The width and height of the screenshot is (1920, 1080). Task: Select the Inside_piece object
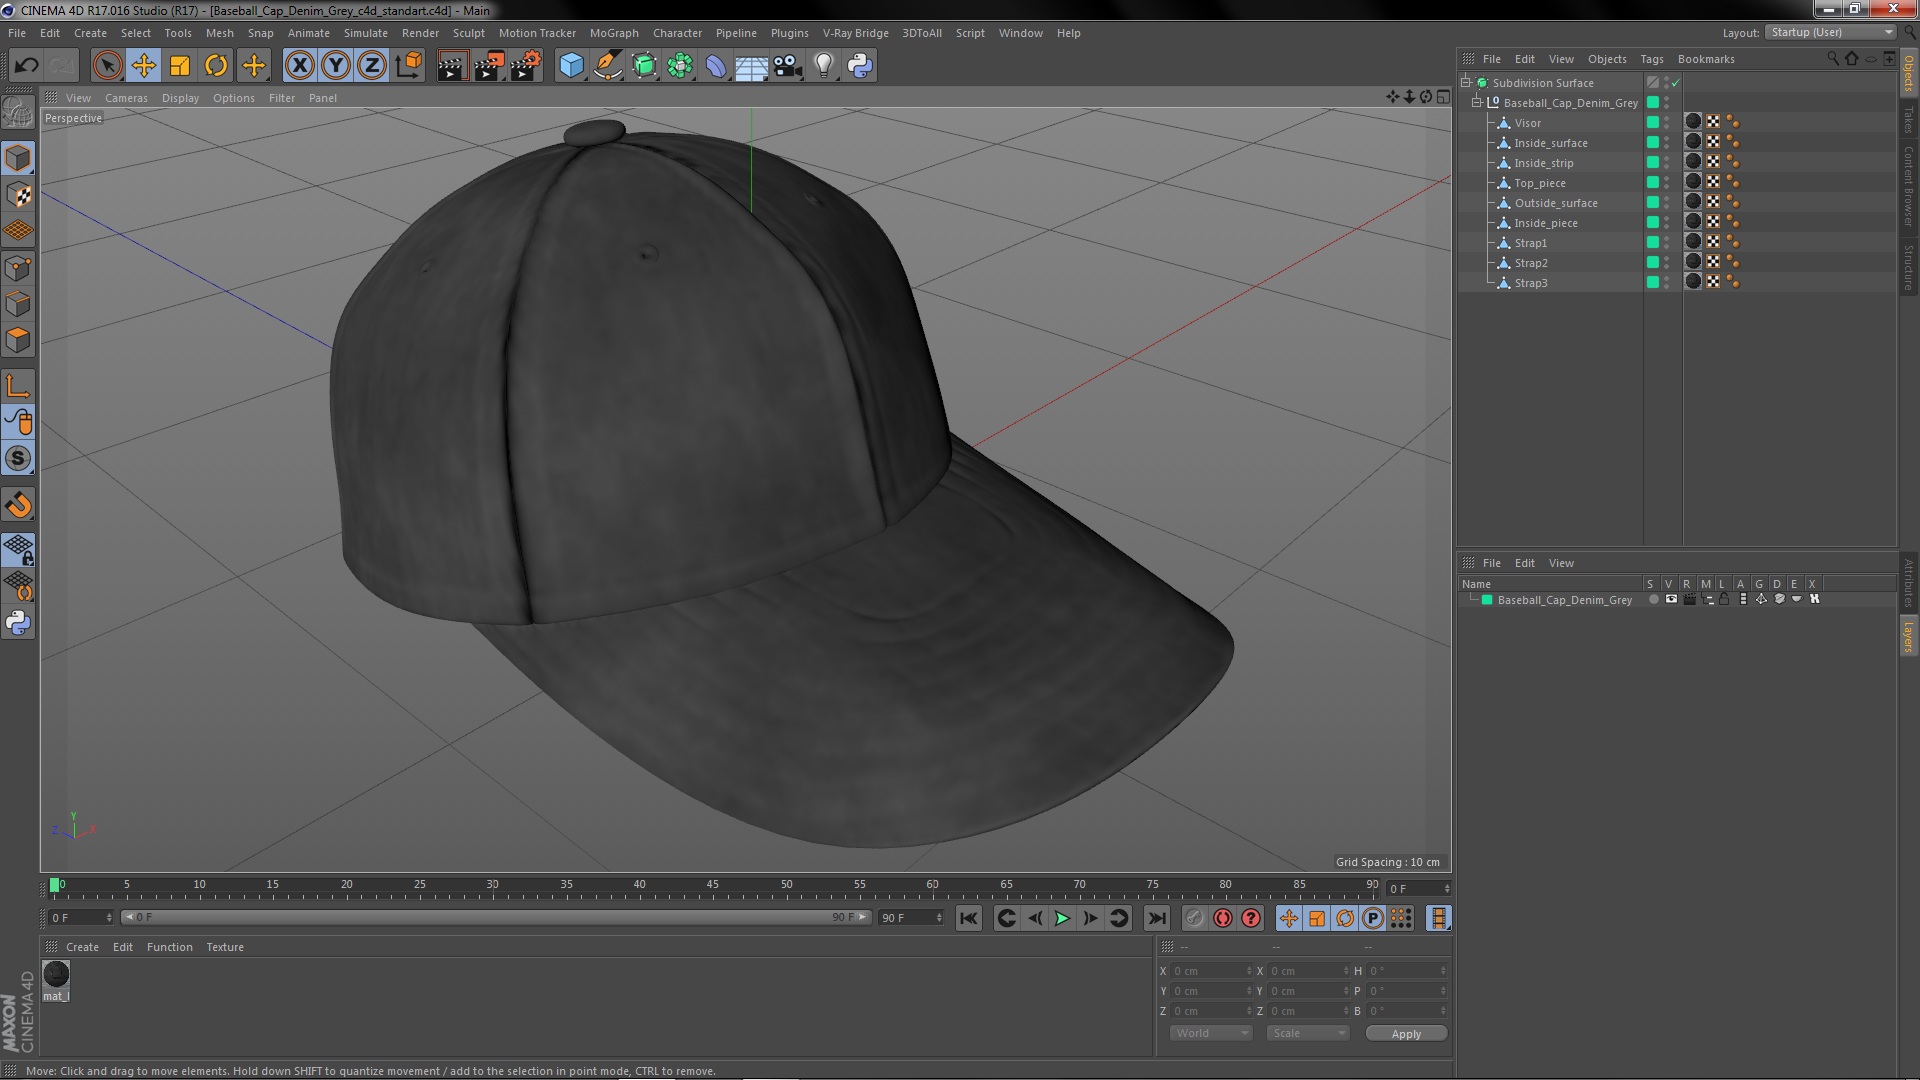(1546, 223)
